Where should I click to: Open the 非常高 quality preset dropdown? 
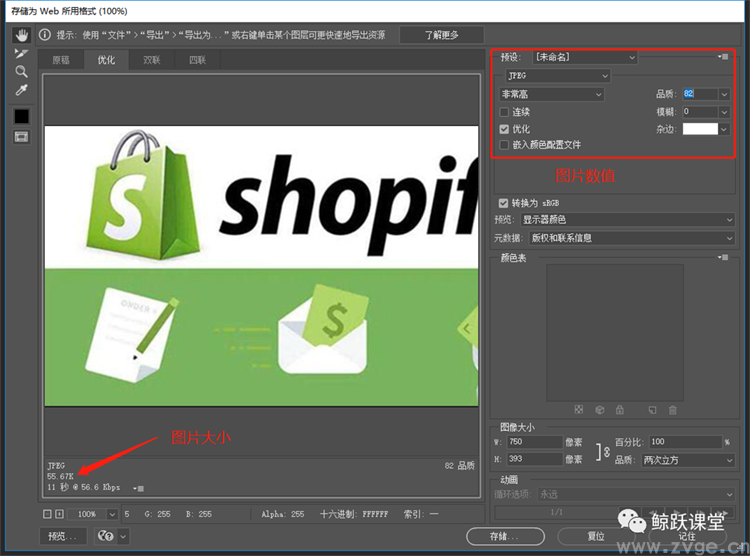pyautogui.click(x=552, y=94)
